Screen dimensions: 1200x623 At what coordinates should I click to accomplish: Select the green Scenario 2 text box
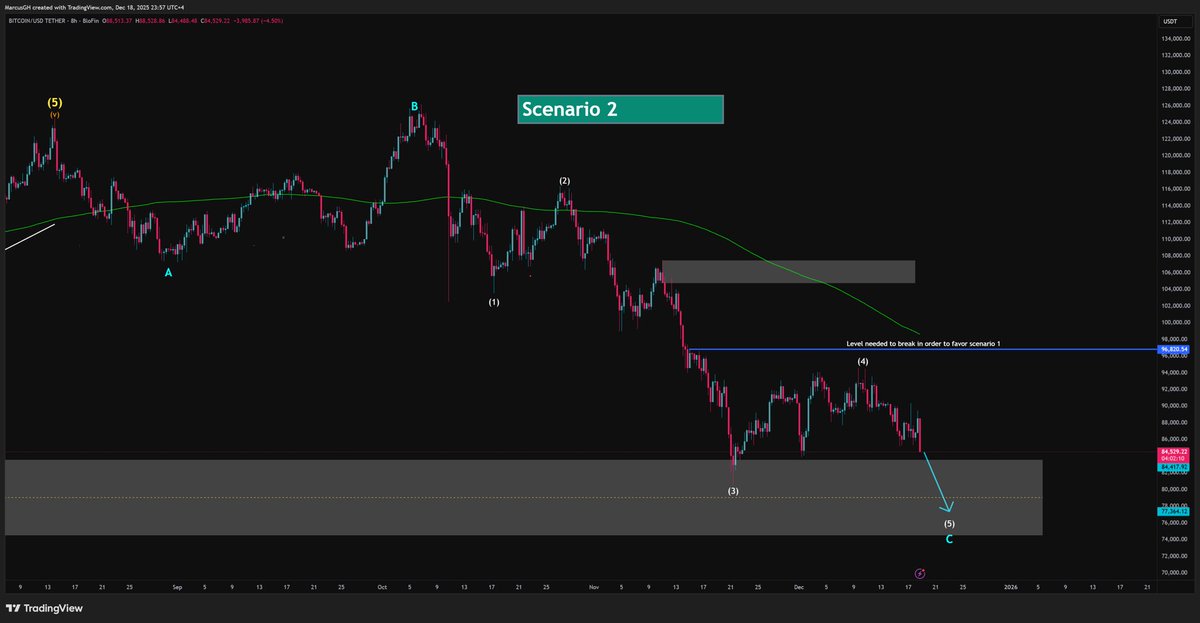[620, 110]
